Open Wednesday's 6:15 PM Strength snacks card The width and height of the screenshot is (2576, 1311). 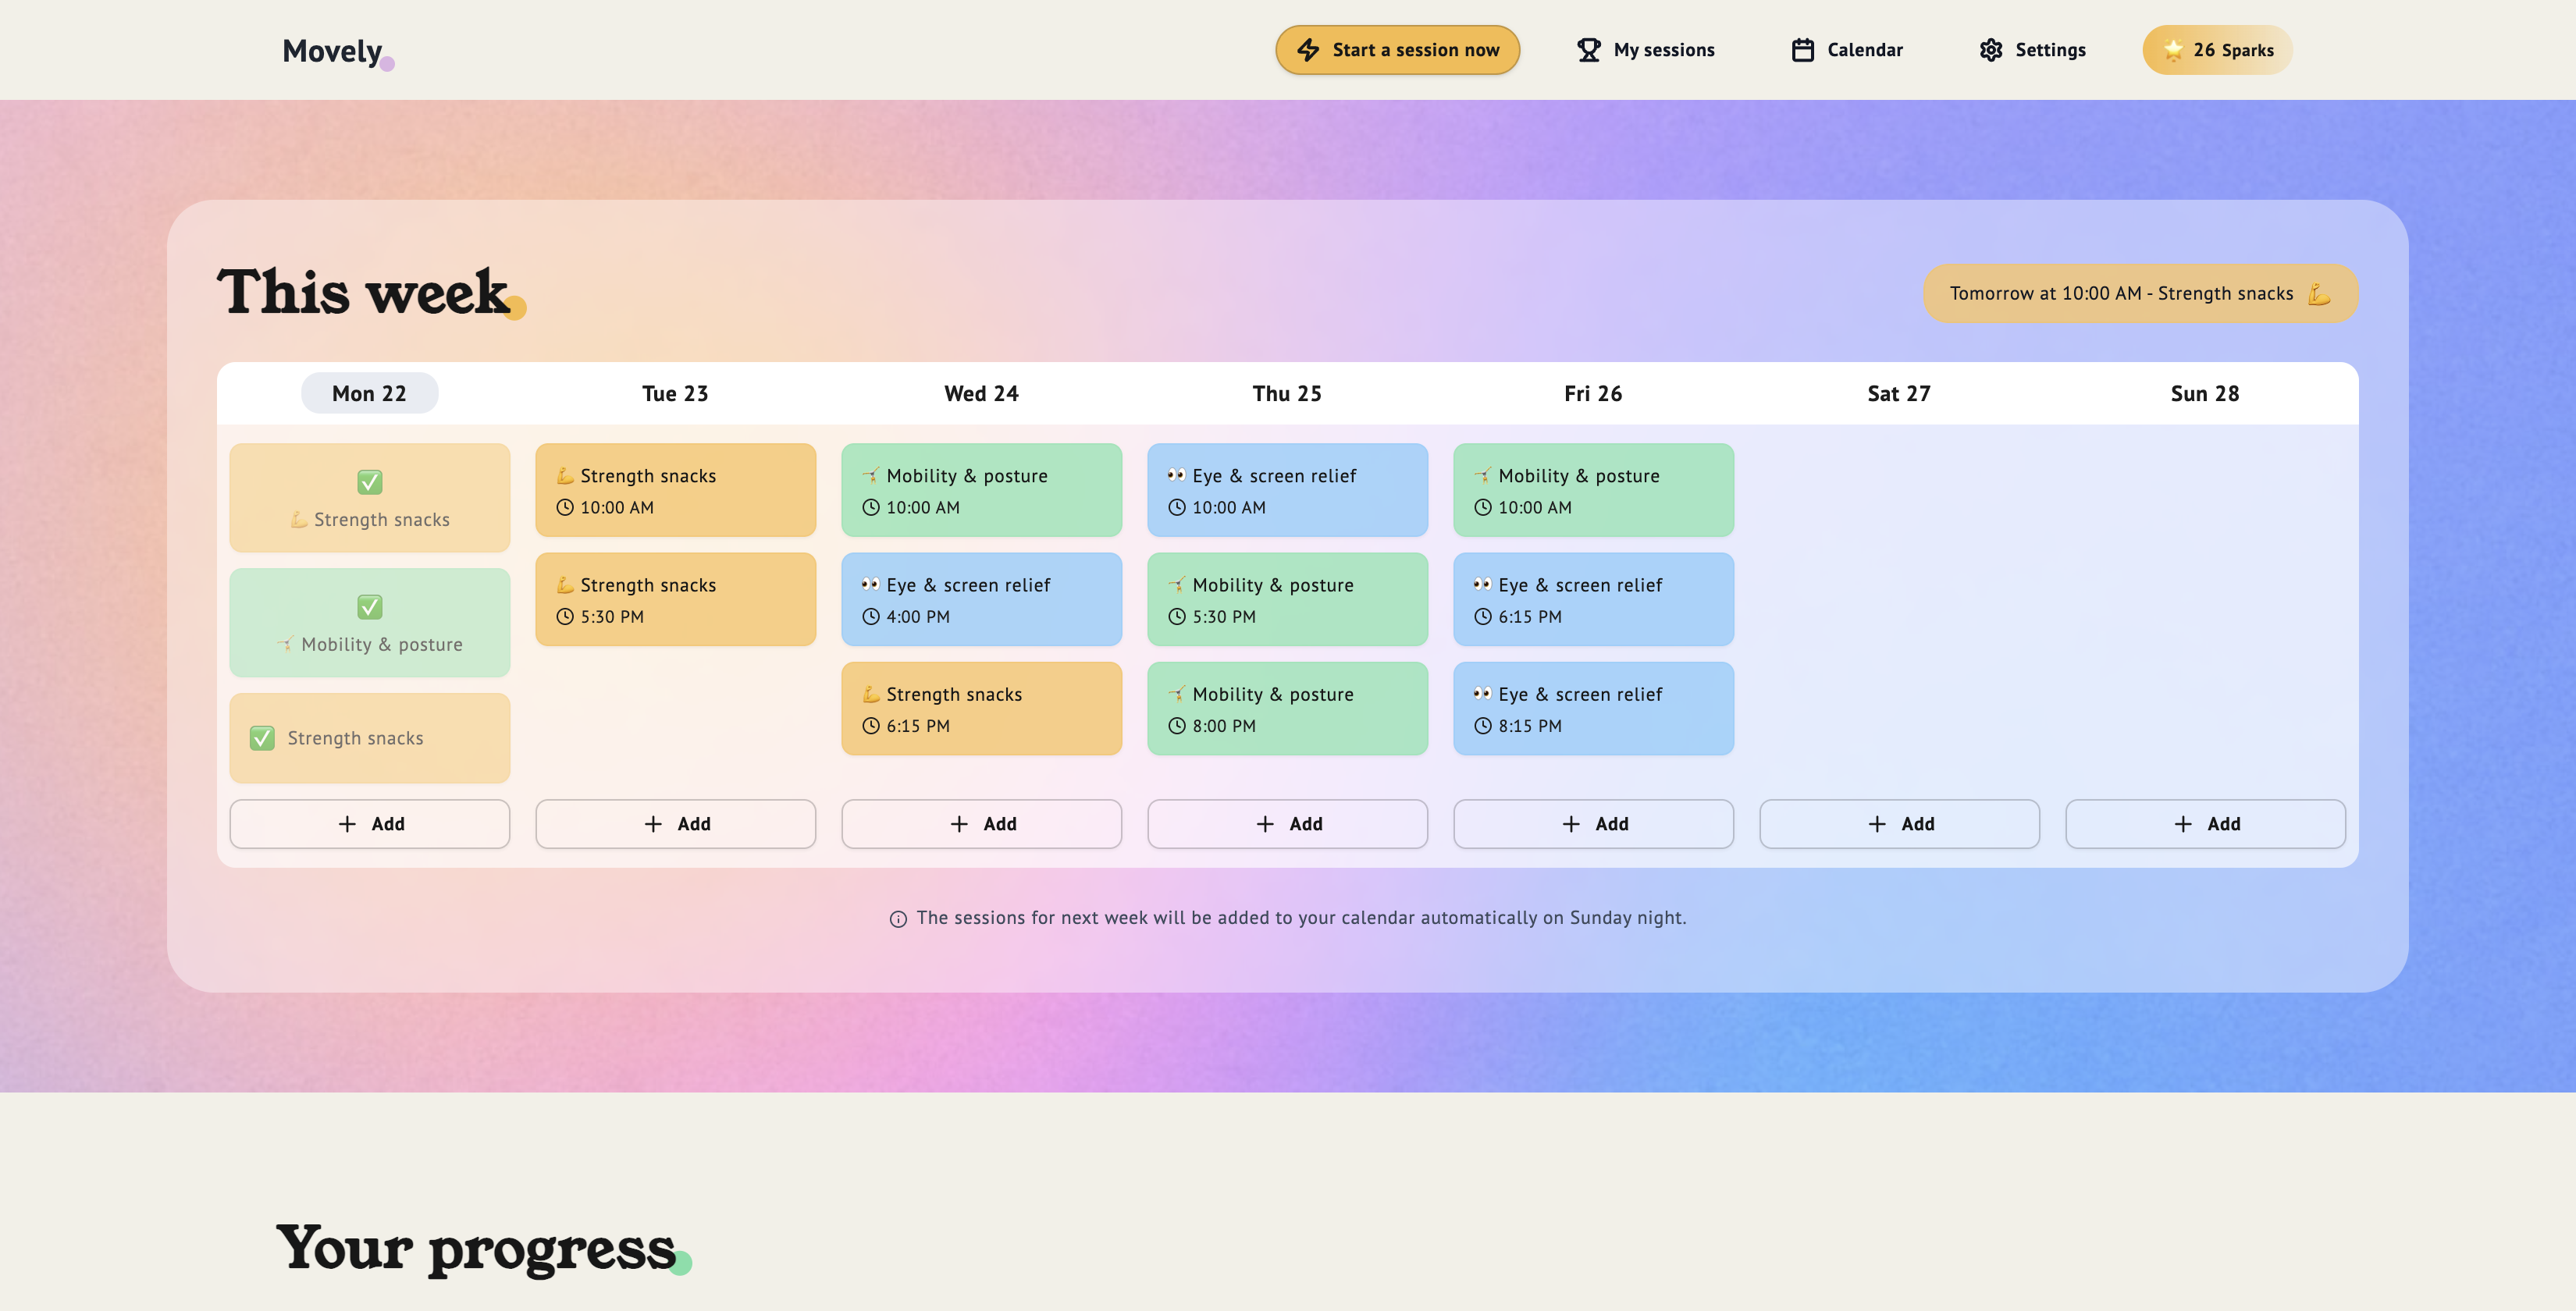(981, 709)
